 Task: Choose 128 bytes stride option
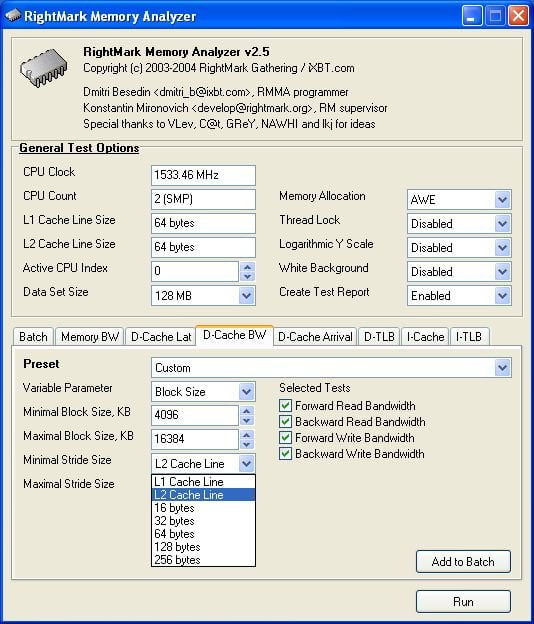pyautogui.click(x=203, y=547)
